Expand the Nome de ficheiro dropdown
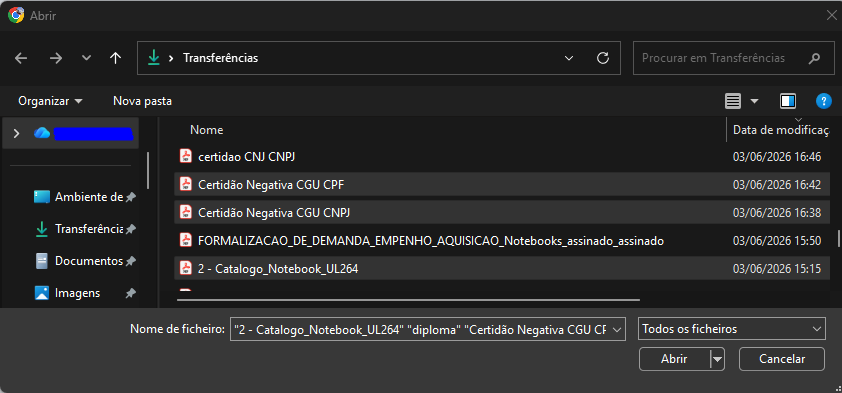The width and height of the screenshot is (842, 393). pyautogui.click(x=618, y=329)
